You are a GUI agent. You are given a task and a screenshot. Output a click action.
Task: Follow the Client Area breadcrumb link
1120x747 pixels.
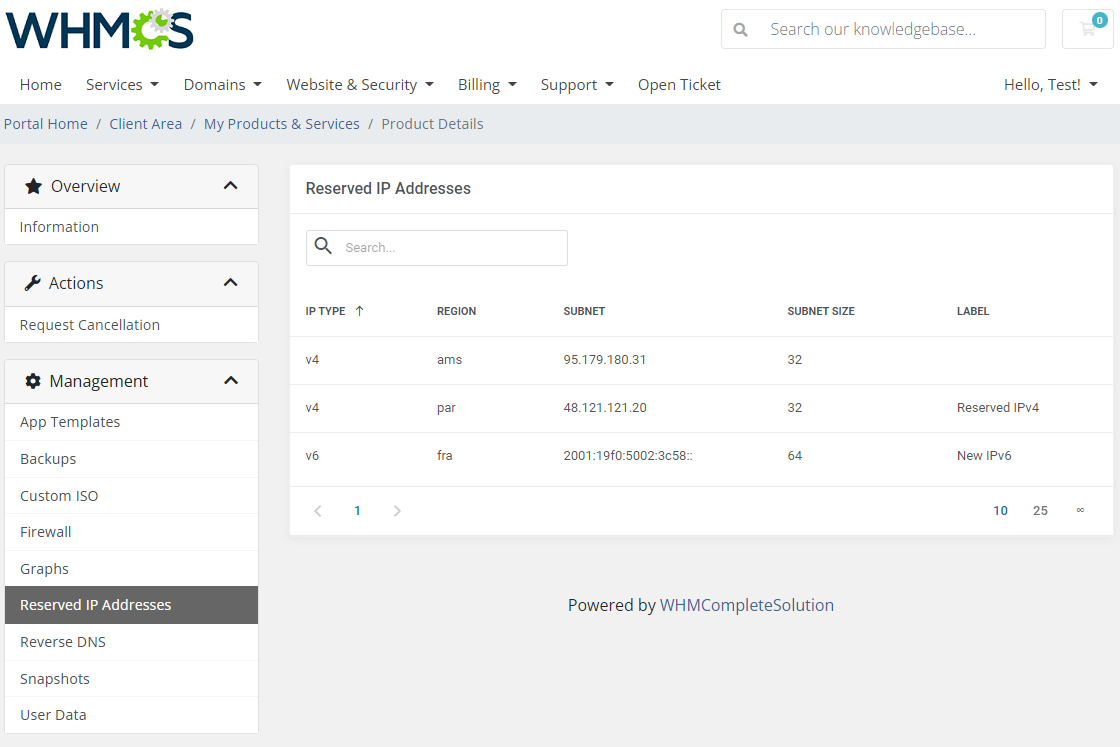tap(146, 124)
